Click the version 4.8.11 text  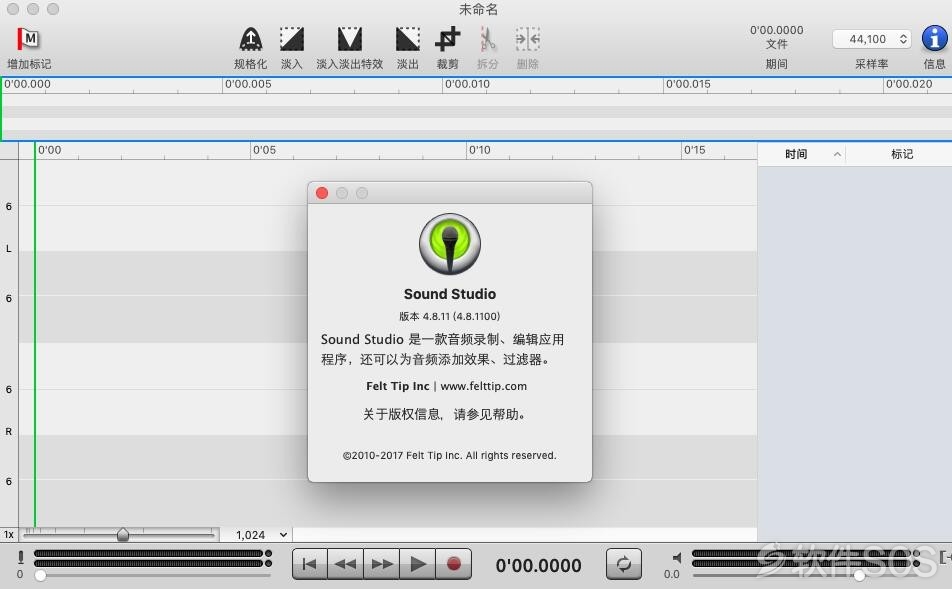[450, 316]
